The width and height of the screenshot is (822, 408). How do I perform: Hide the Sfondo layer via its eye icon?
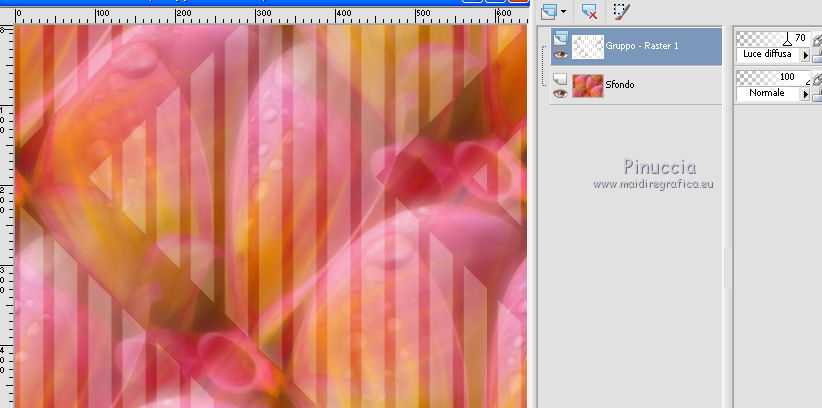click(x=560, y=93)
